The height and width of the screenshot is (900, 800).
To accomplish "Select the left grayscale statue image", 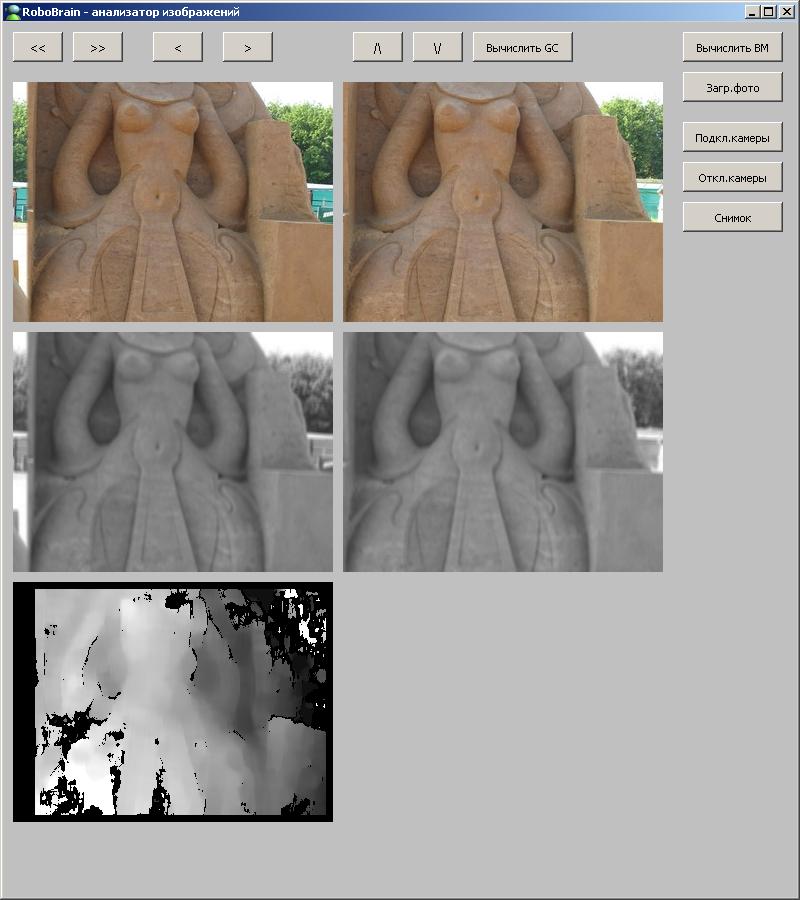I will pyautogui.click(x=173, y=452).
